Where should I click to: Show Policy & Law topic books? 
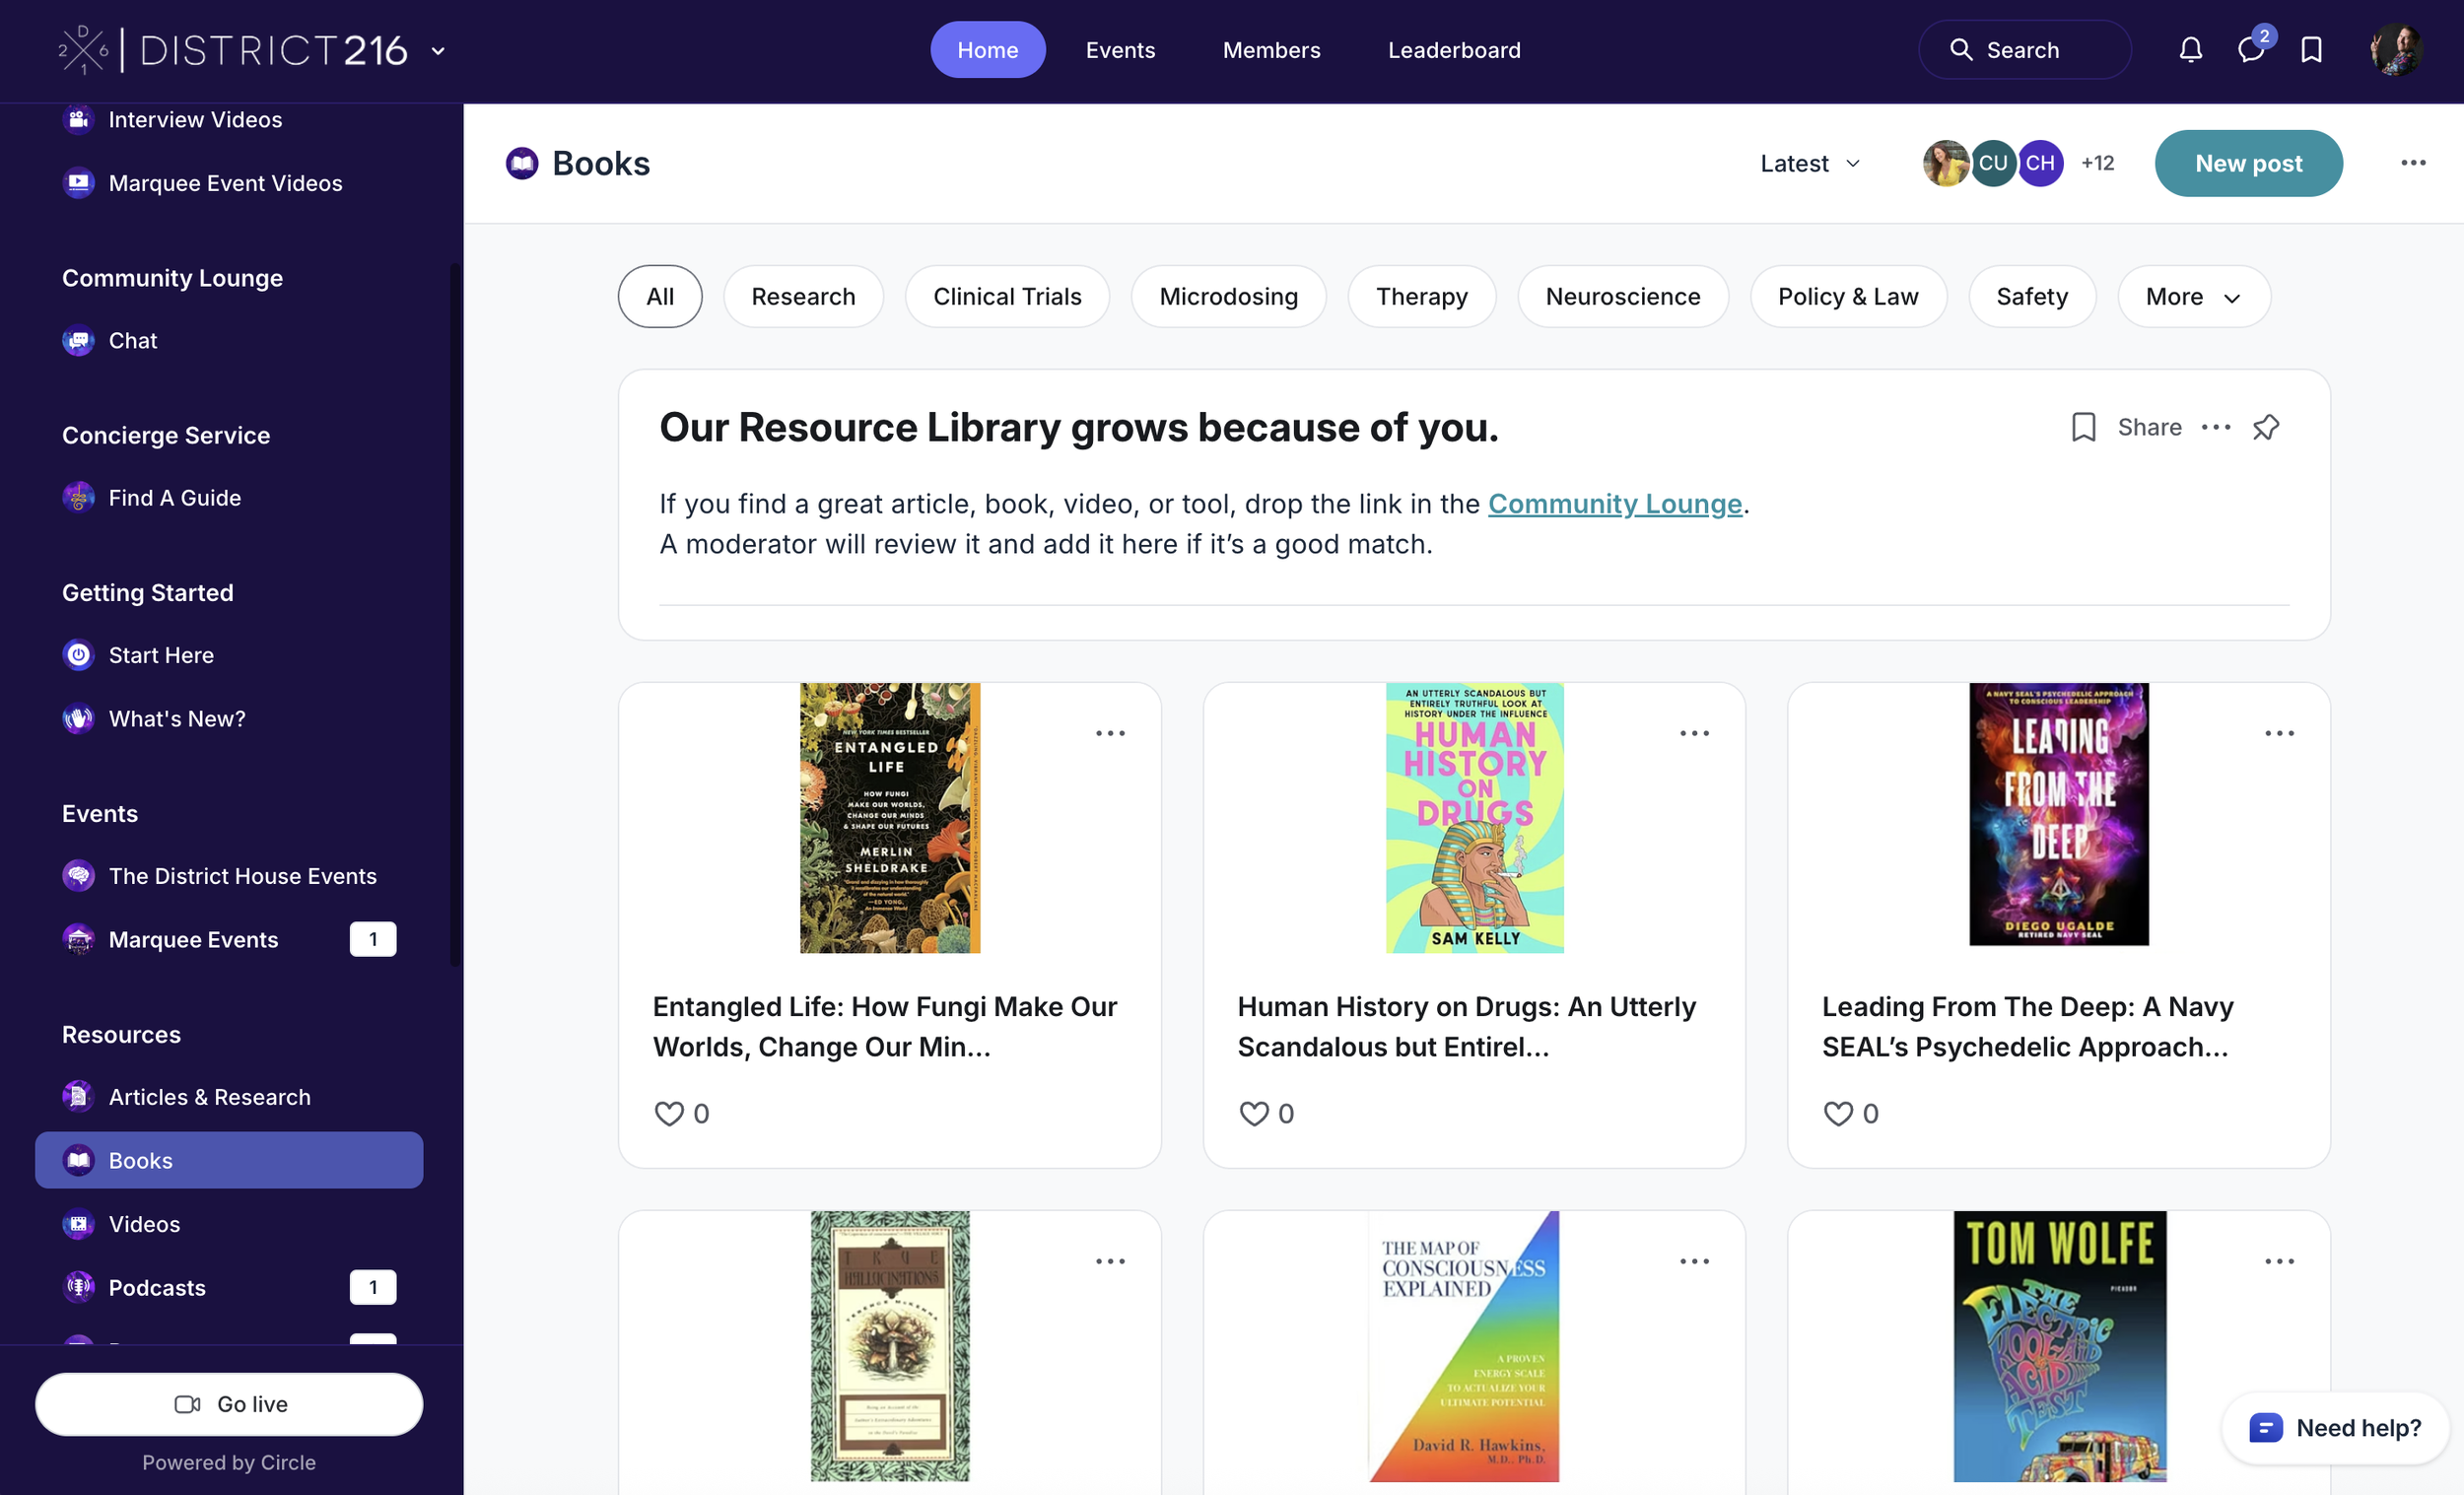[1848, 296]
